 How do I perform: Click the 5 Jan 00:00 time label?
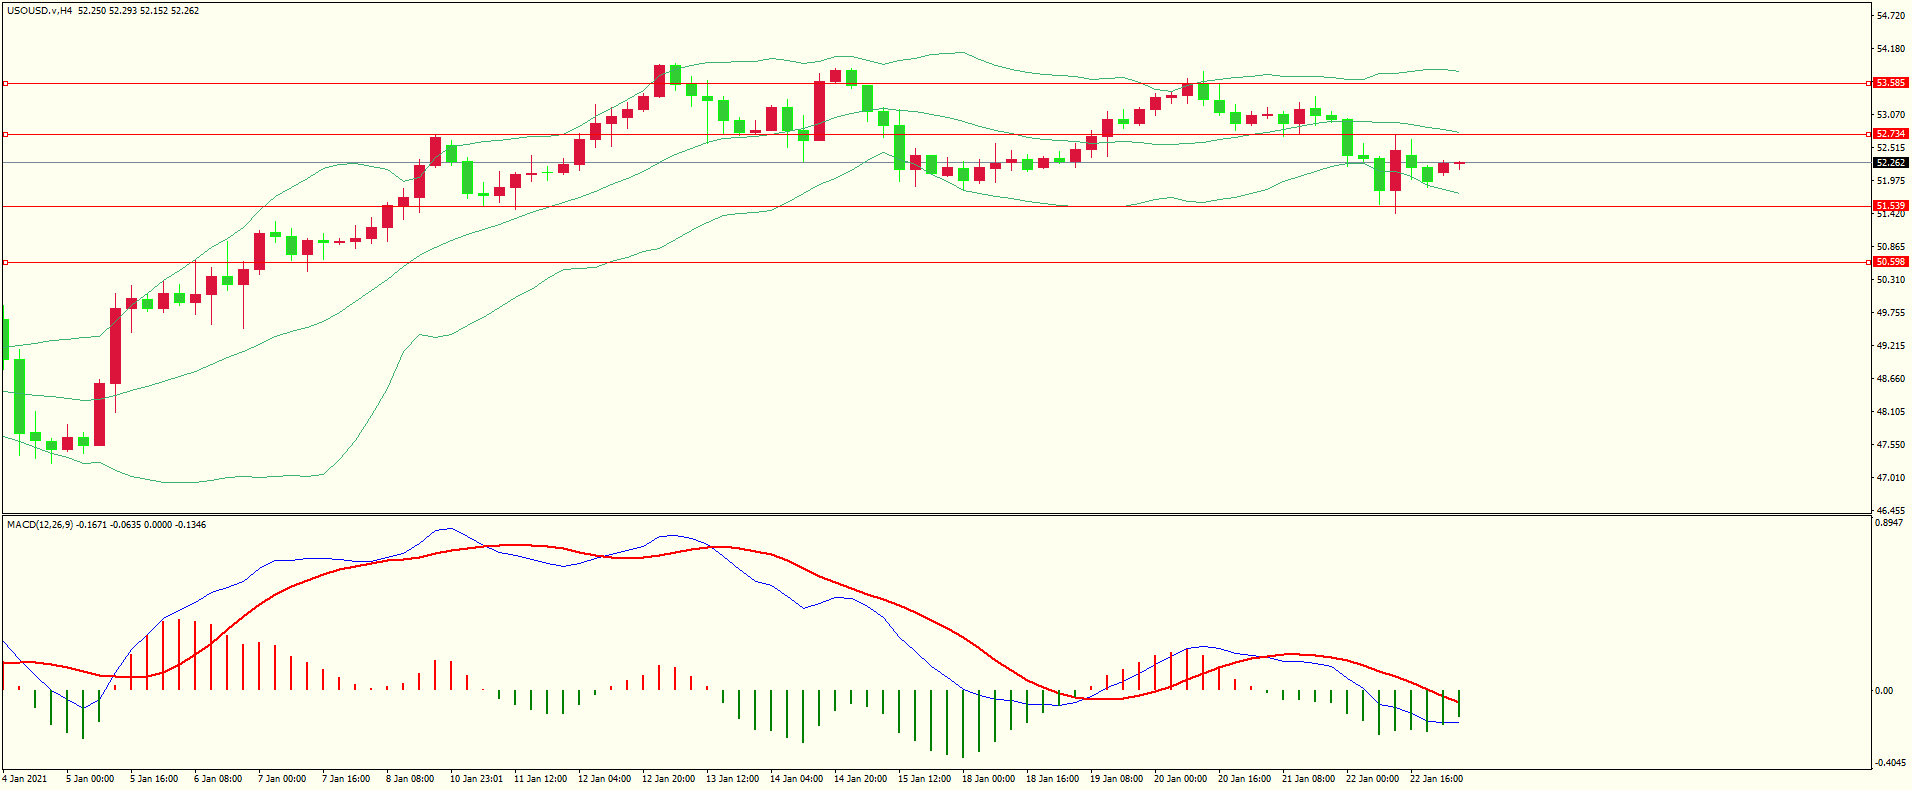coord(90,779)
